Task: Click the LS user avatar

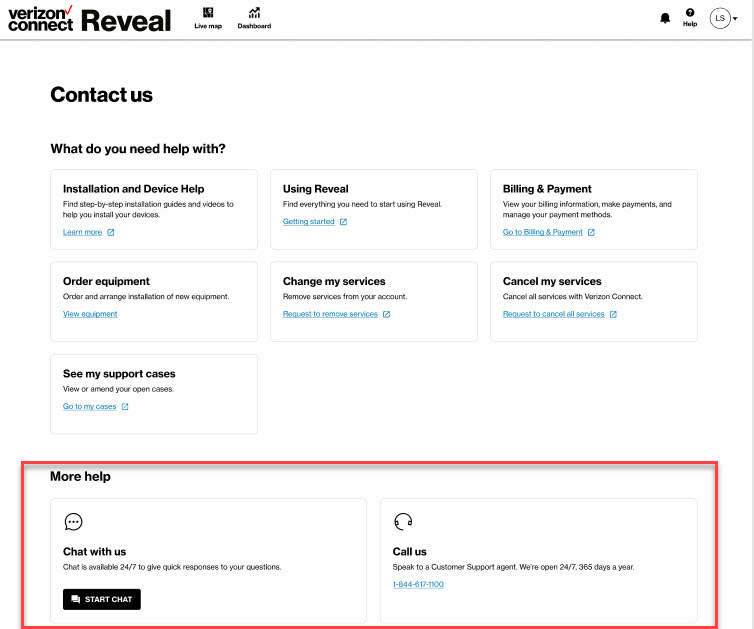Action: tap(720, 18)
